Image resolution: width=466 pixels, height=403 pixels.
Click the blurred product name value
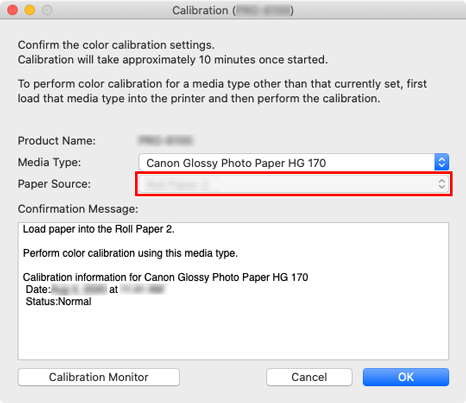(166, 141)
